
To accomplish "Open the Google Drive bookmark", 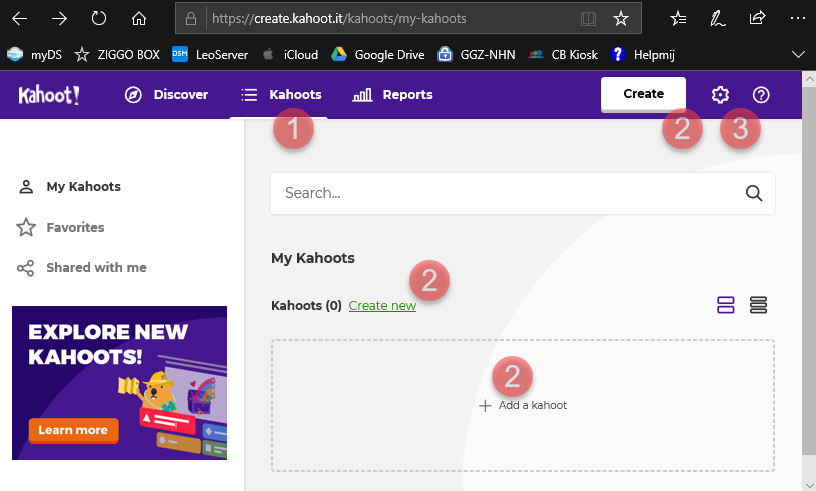I will [x=378, y=55].
